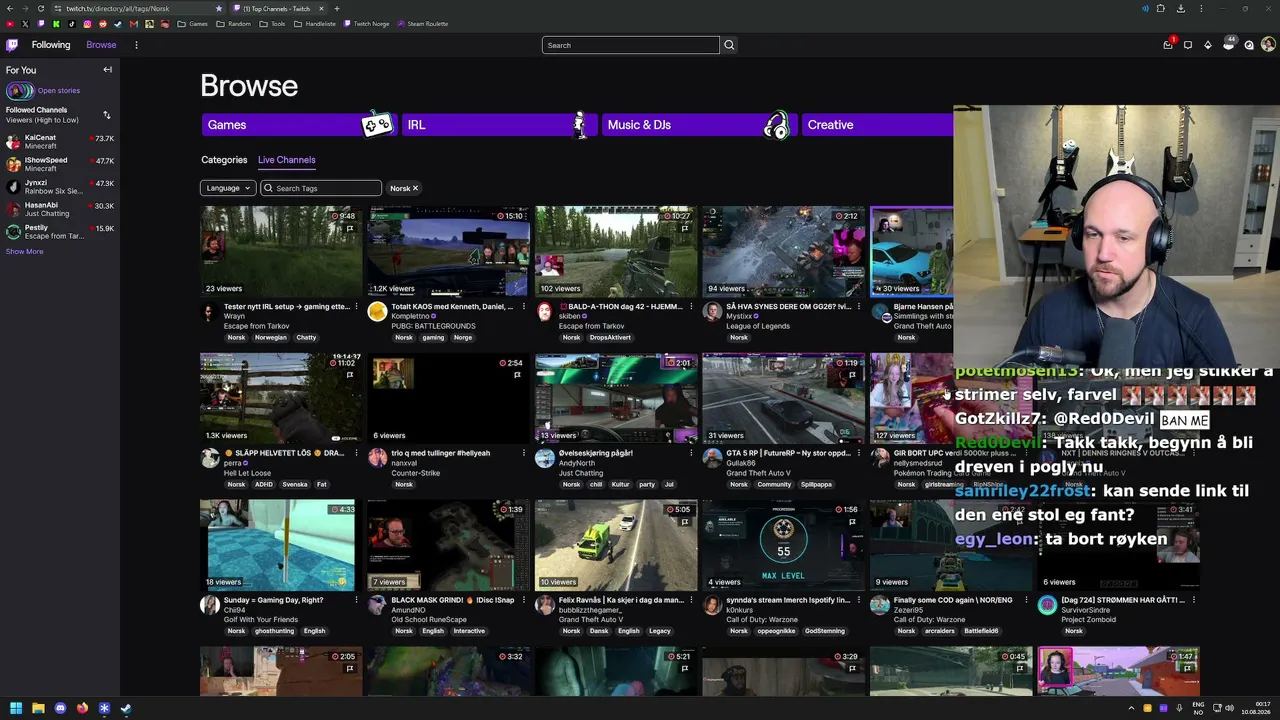1280x720 pixels.
Task: Go to the Following page
Action: pyautogui.click(x=51, y=45)
